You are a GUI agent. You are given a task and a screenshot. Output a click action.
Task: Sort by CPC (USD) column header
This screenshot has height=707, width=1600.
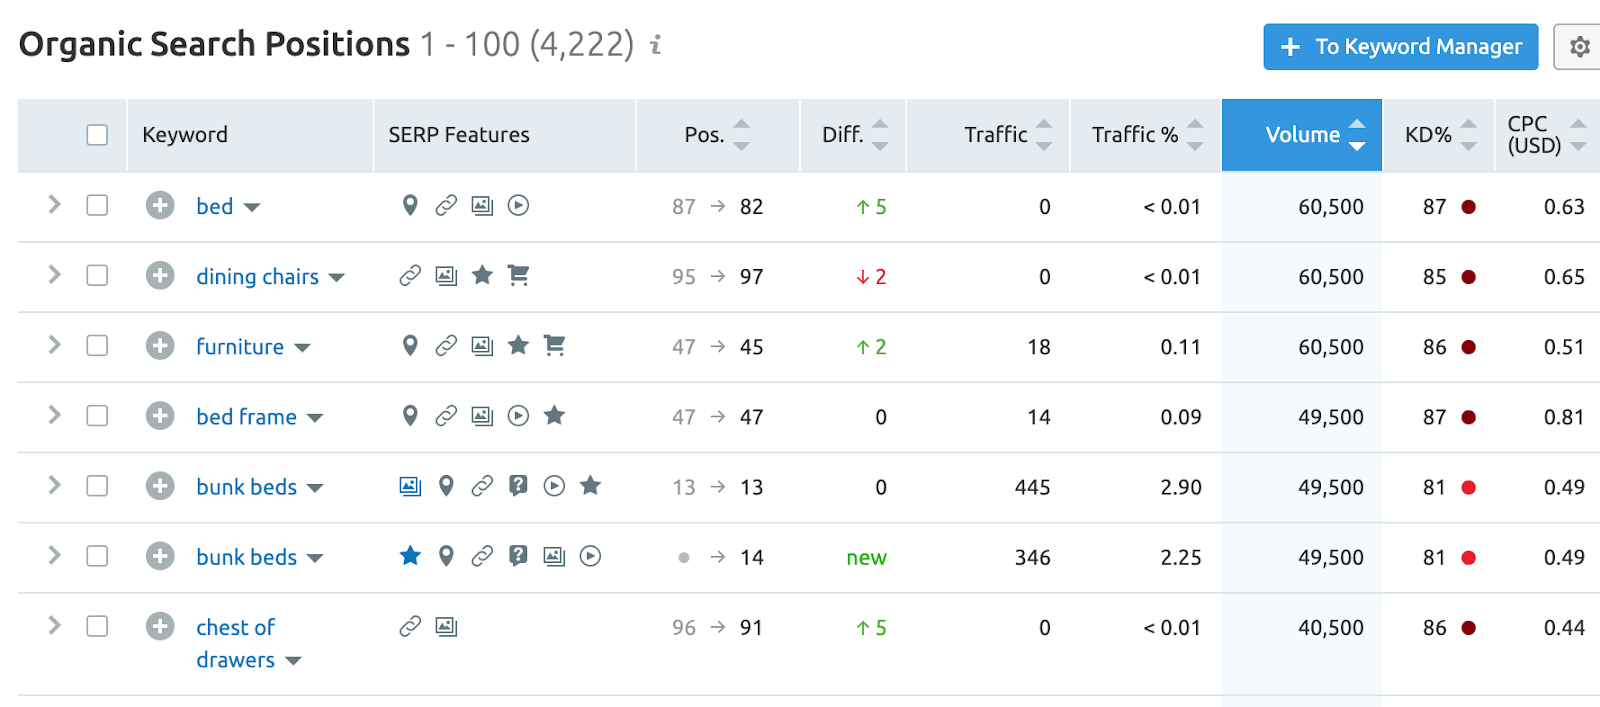point(1546,135)
